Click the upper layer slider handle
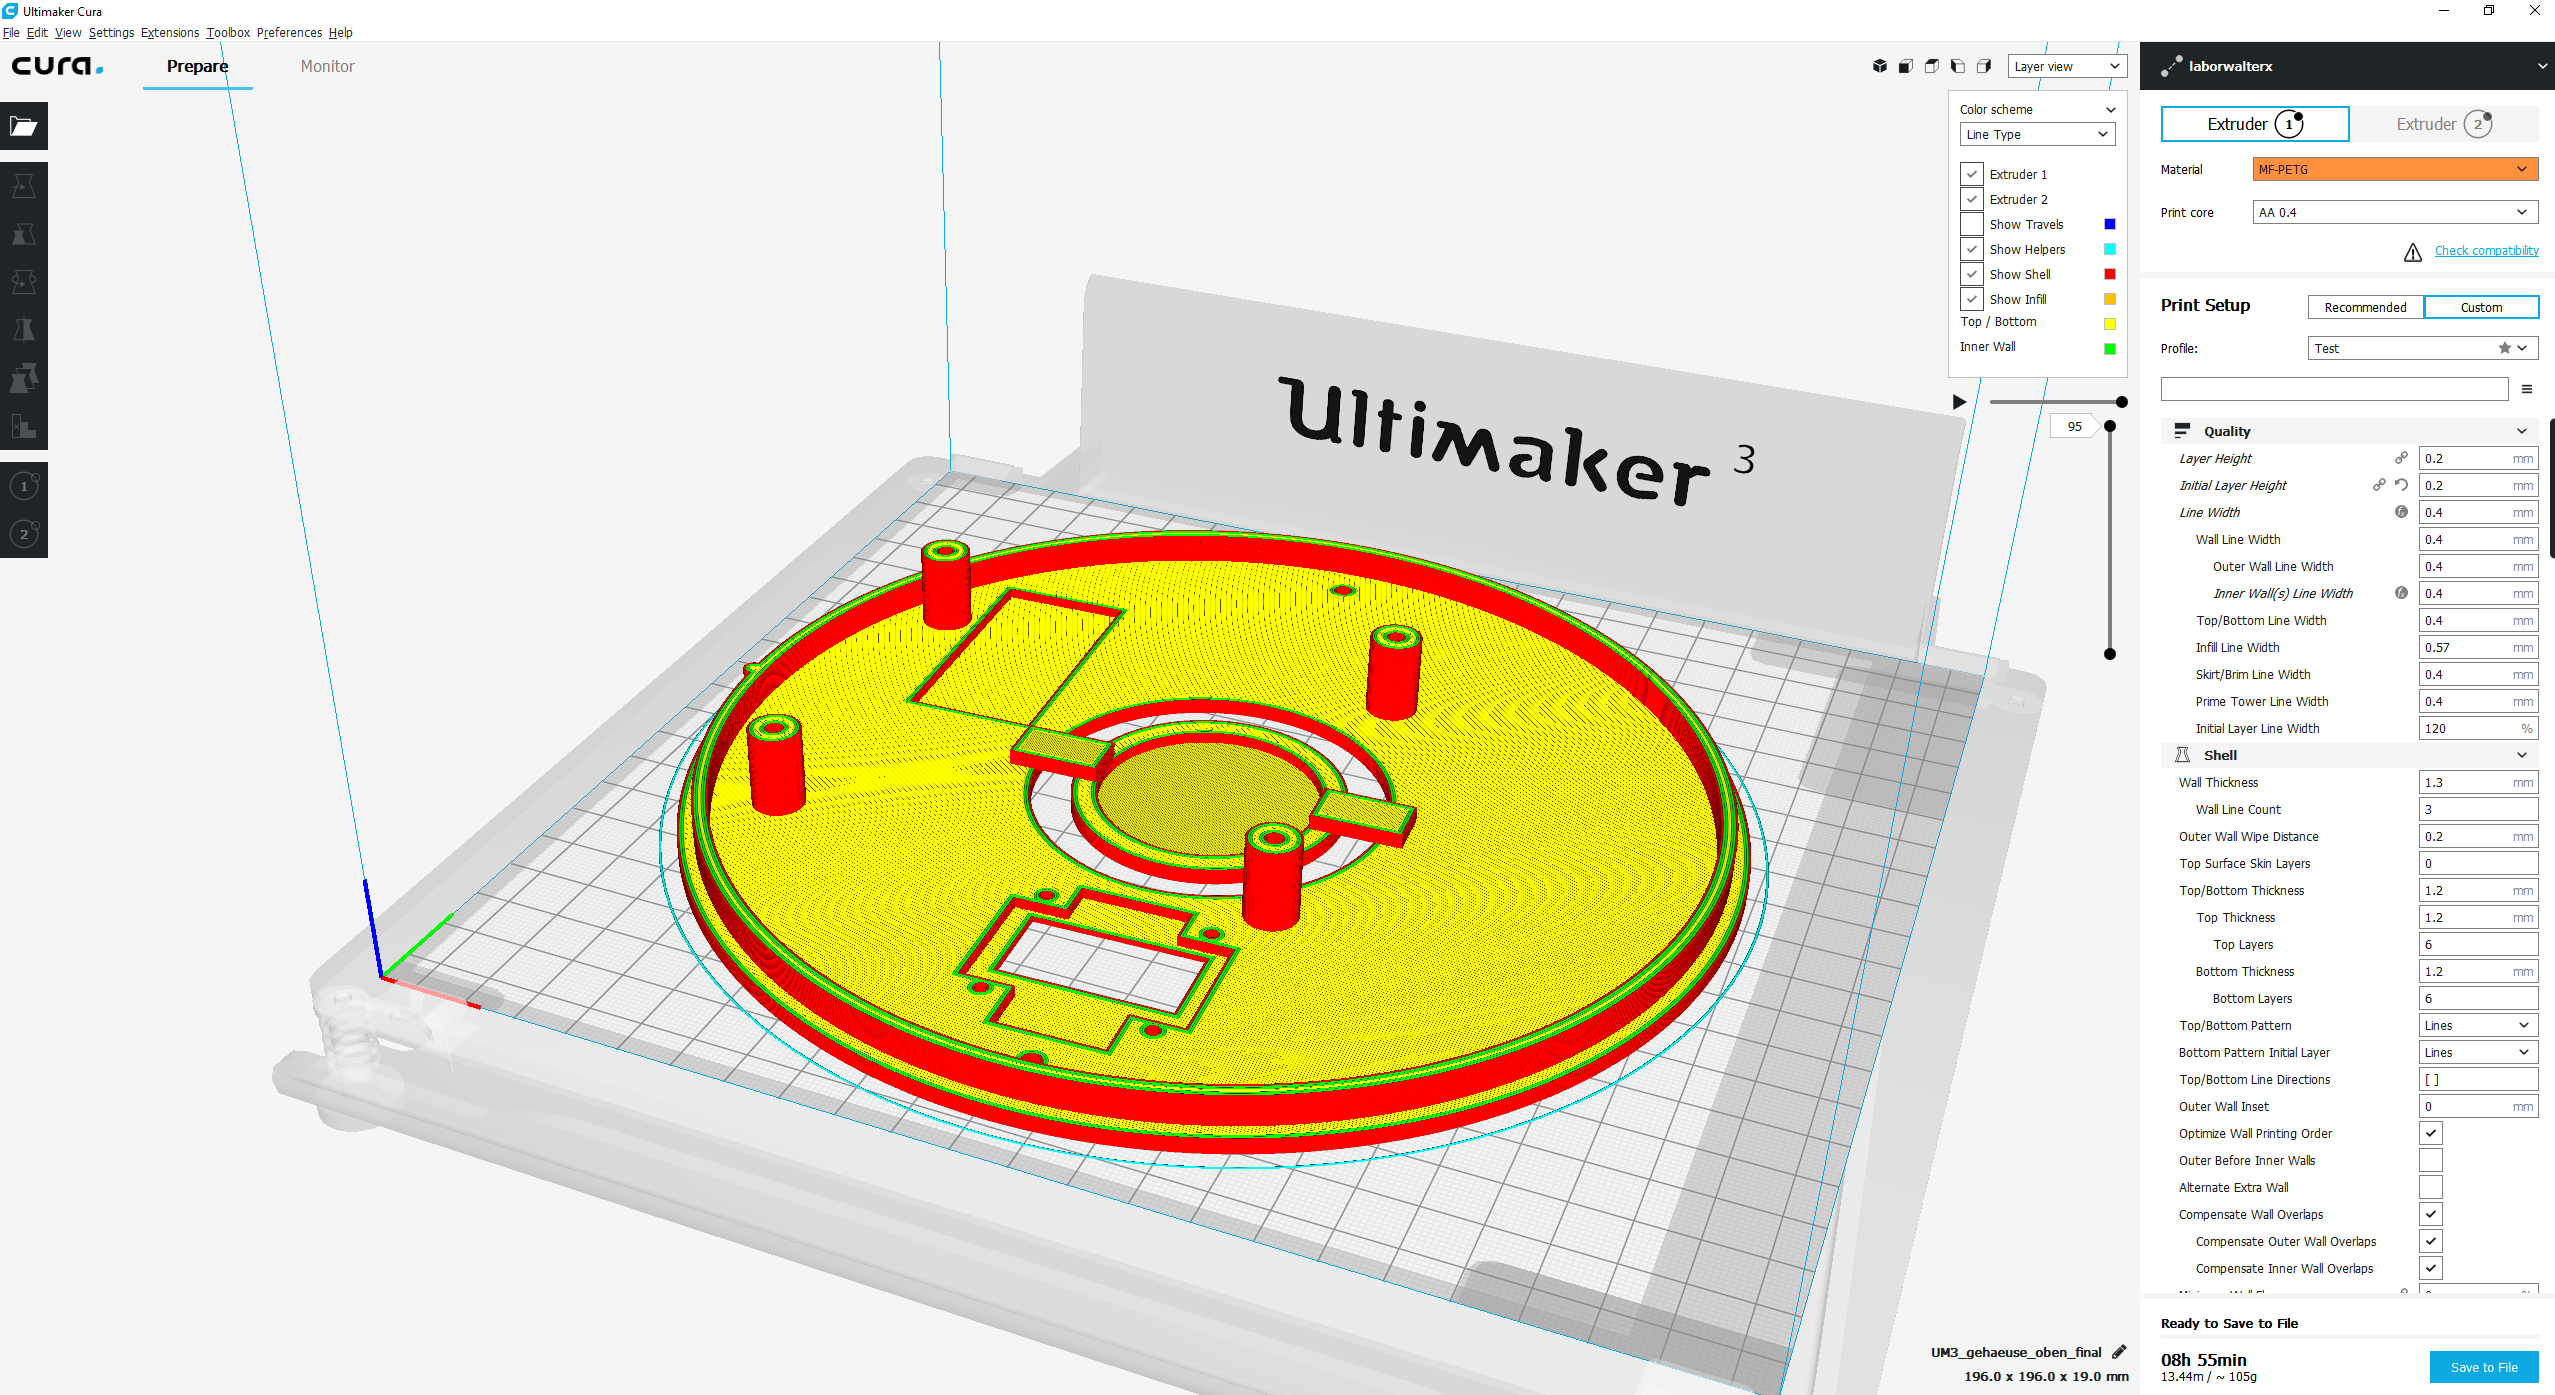Viewport: 2555px width, 1395px height. [x=2110, y=426]
